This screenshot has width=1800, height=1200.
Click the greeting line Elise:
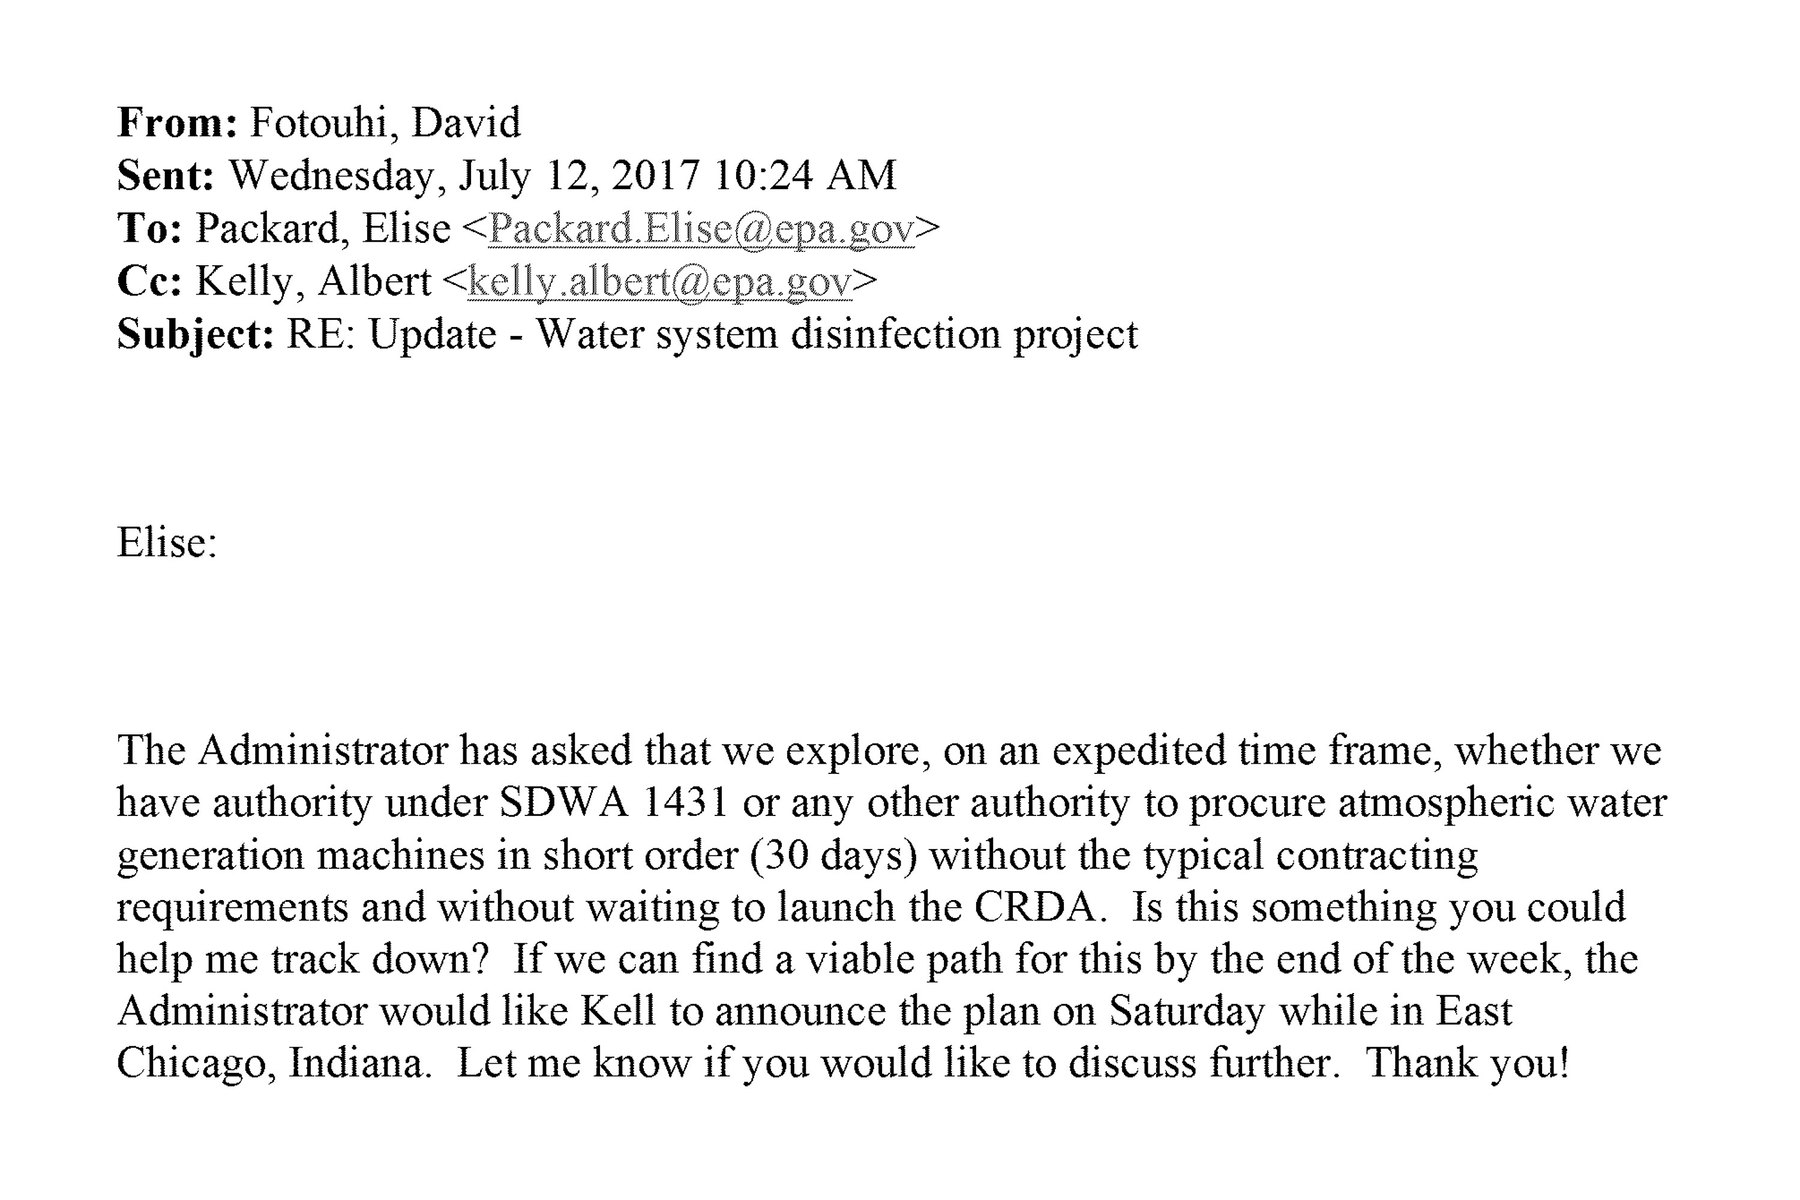[x=167, y=543]
